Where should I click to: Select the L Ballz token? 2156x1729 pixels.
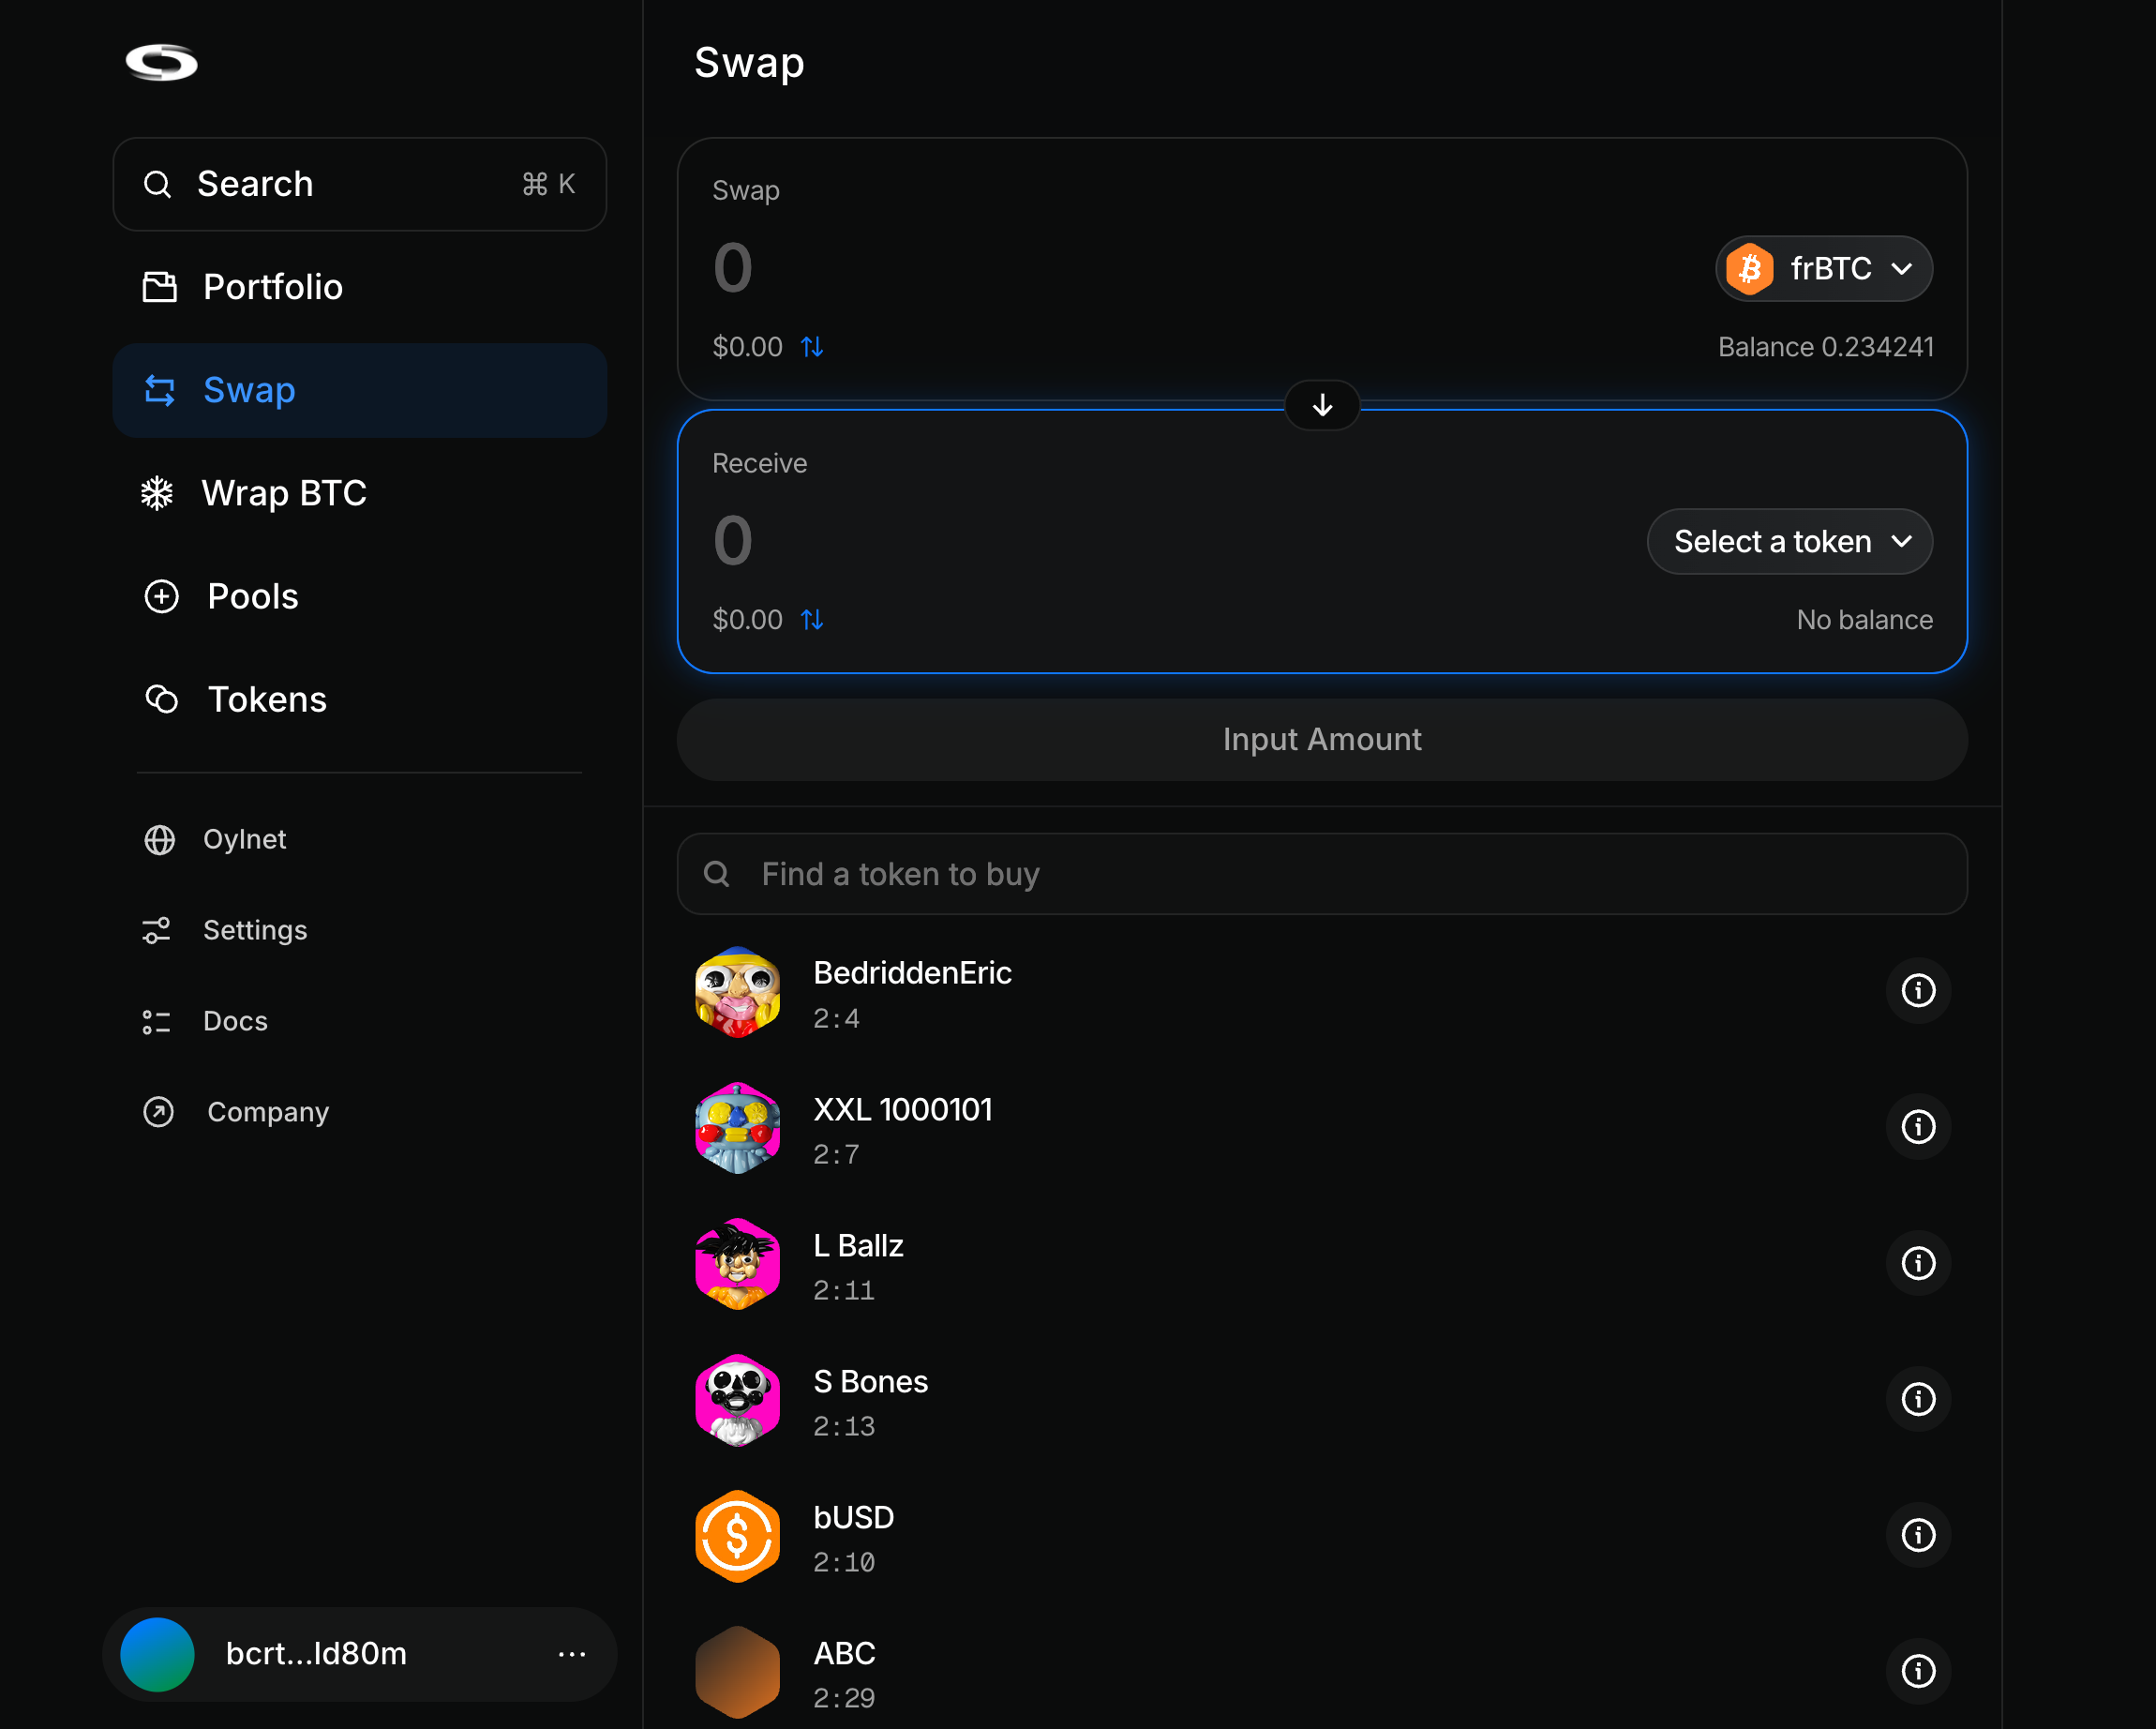pyautogui.click(x=1322, y=1264)
